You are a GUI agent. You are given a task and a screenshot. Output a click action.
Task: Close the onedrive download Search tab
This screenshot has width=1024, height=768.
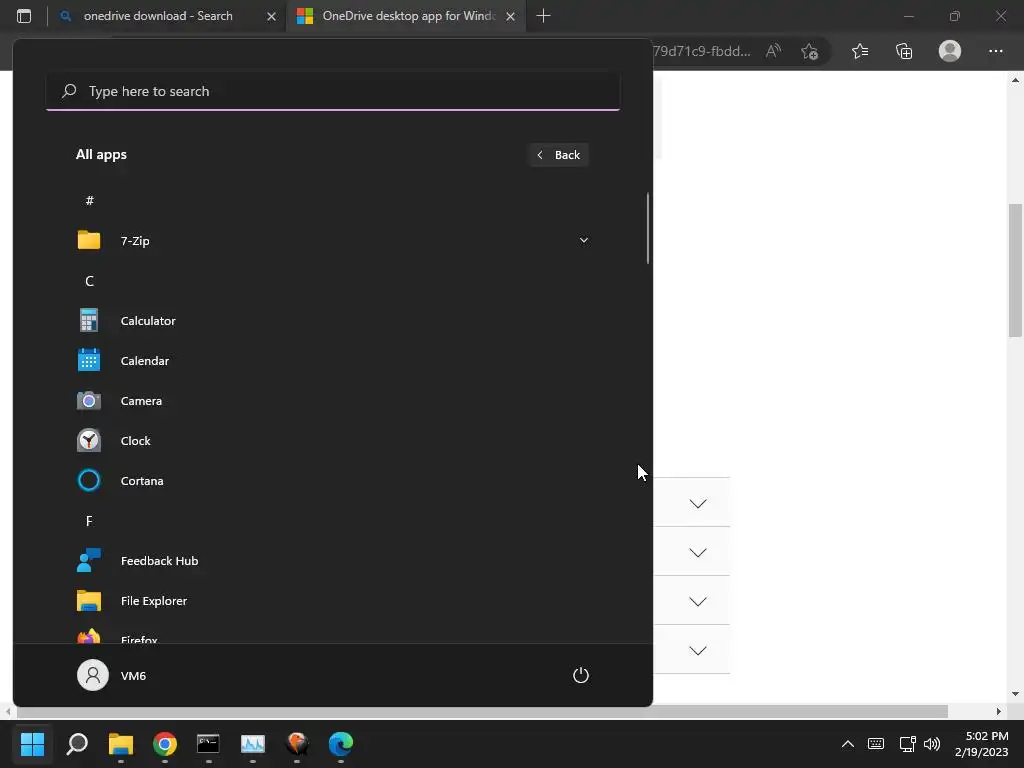tap(271, 16)
